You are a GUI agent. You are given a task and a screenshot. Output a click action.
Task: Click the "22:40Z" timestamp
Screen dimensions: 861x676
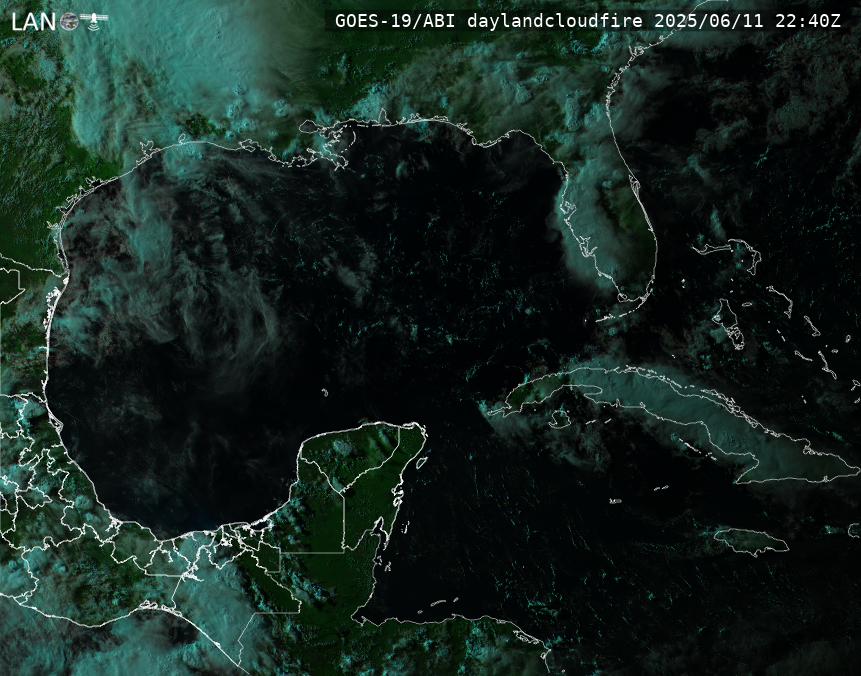point(808,21)
